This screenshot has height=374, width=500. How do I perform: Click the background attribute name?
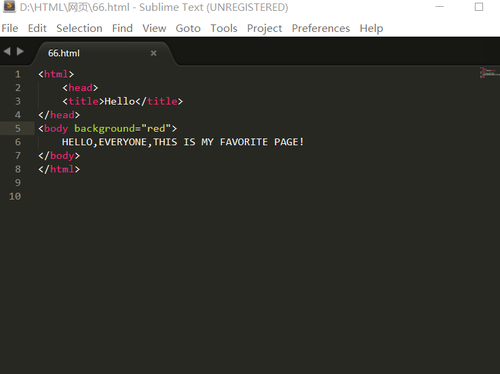click(104, 129)
